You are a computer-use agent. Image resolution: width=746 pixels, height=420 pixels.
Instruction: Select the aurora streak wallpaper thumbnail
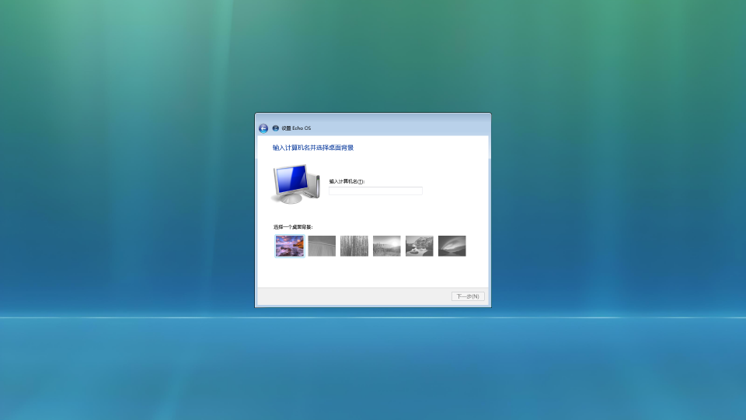coord(452,246)
